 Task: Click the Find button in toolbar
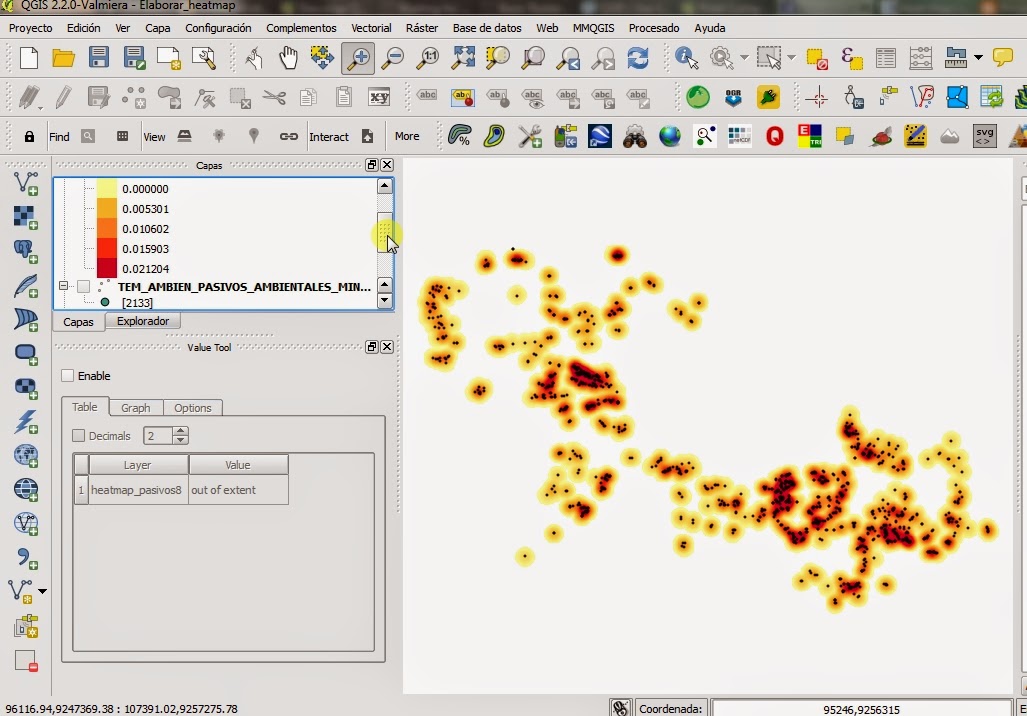click(59, 136)
